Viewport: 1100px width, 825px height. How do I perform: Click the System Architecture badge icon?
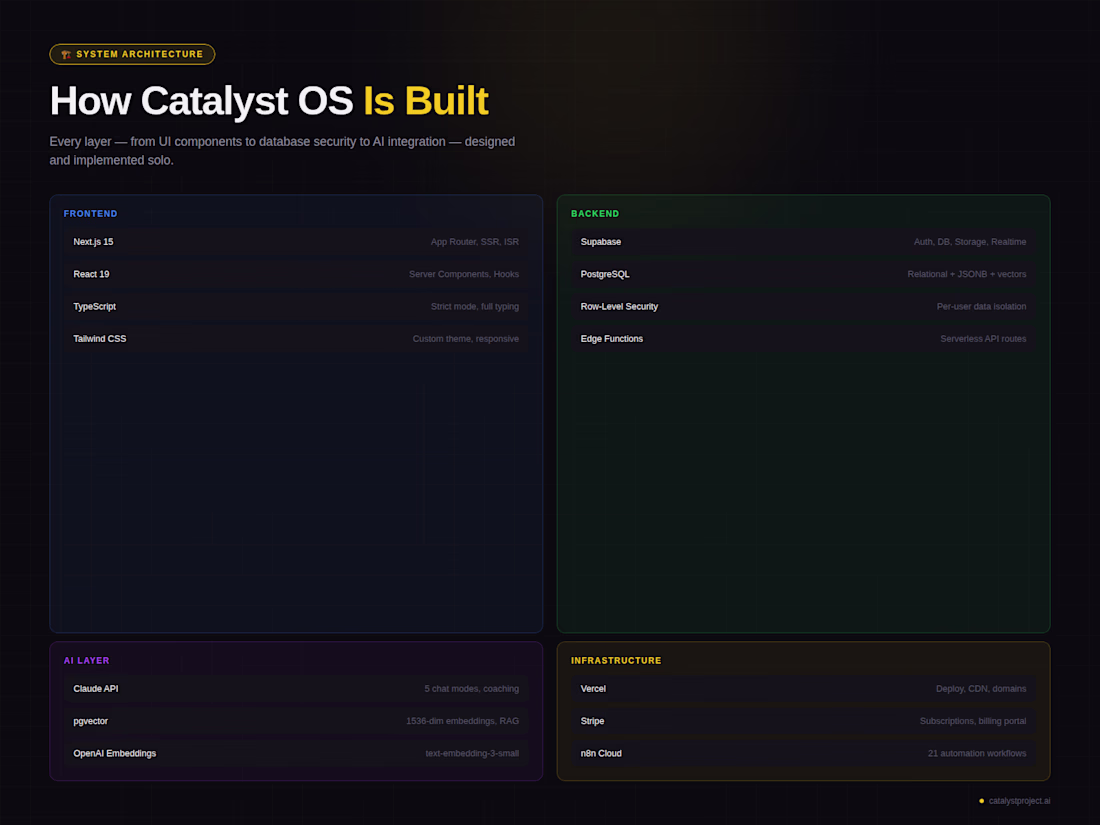(66, 55)
